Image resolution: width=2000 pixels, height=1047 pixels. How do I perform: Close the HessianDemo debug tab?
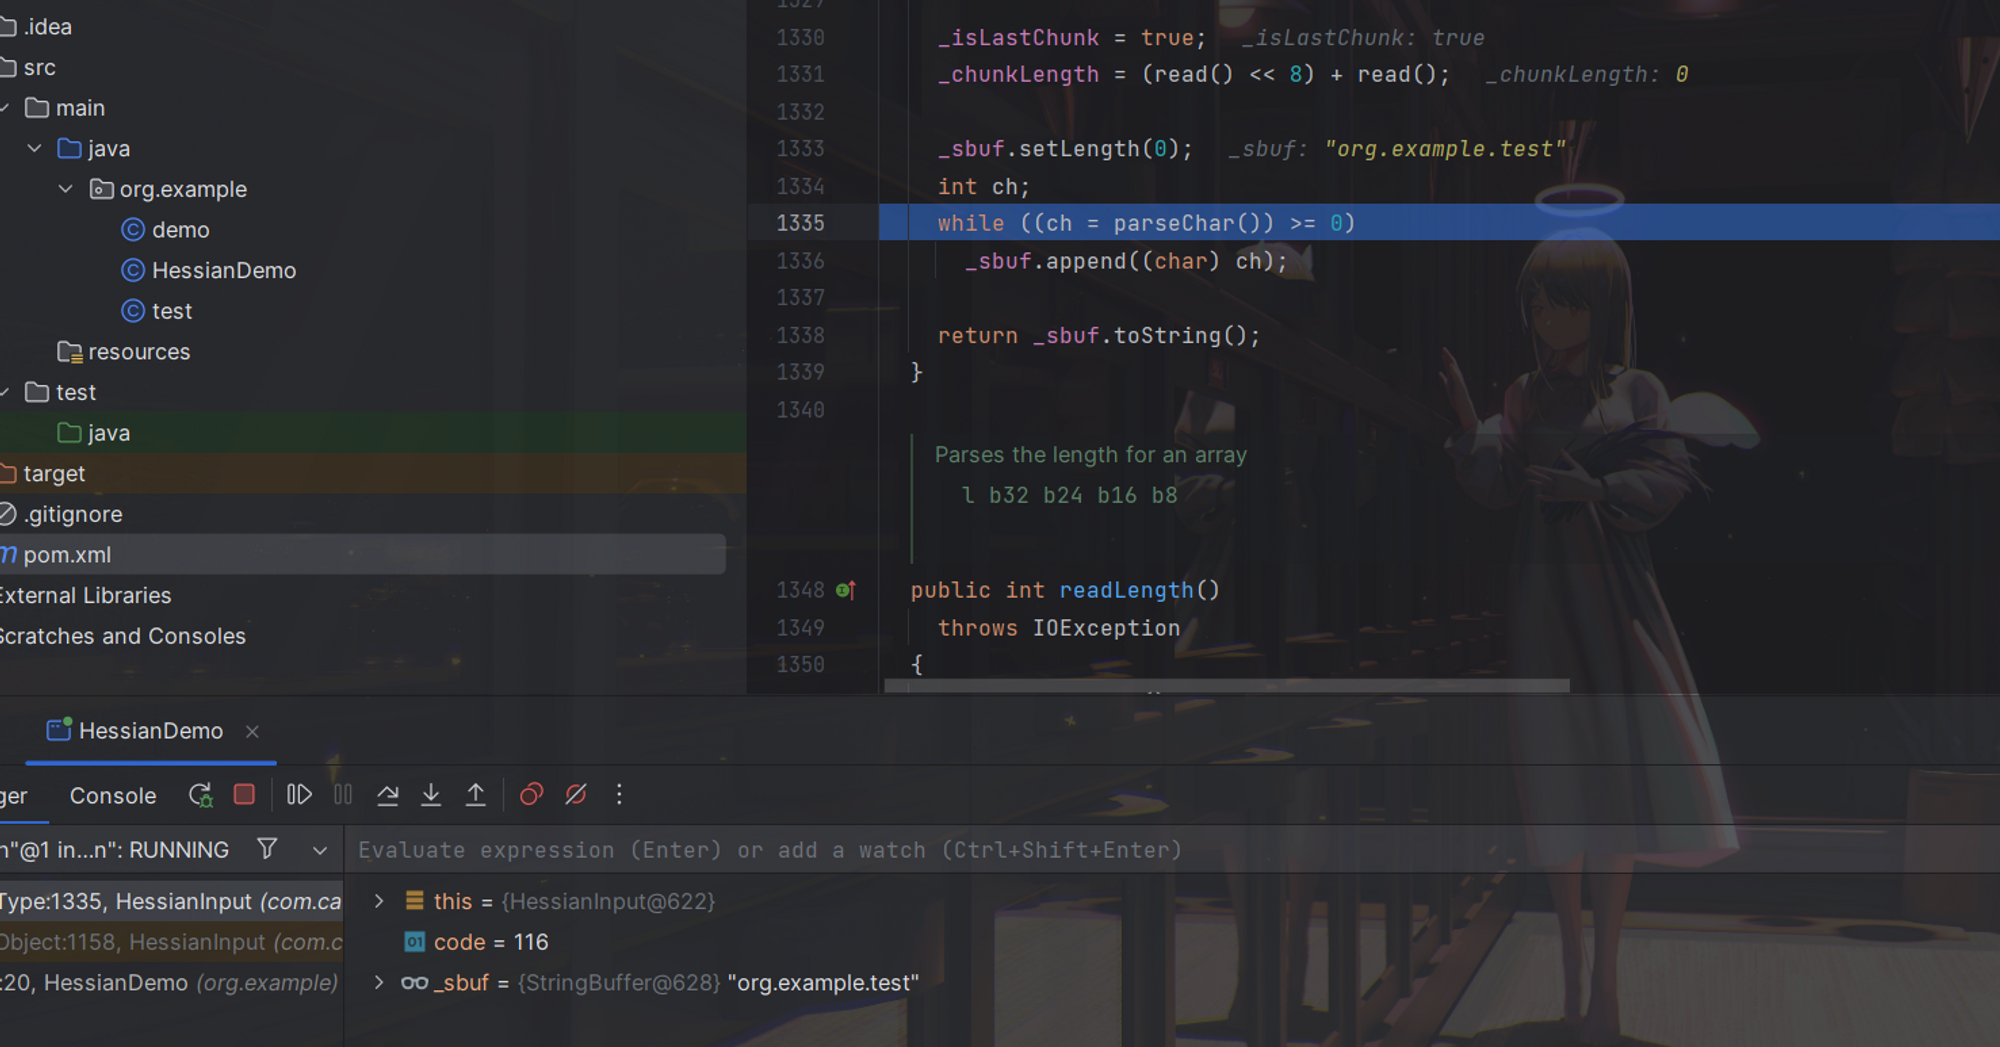253,732
